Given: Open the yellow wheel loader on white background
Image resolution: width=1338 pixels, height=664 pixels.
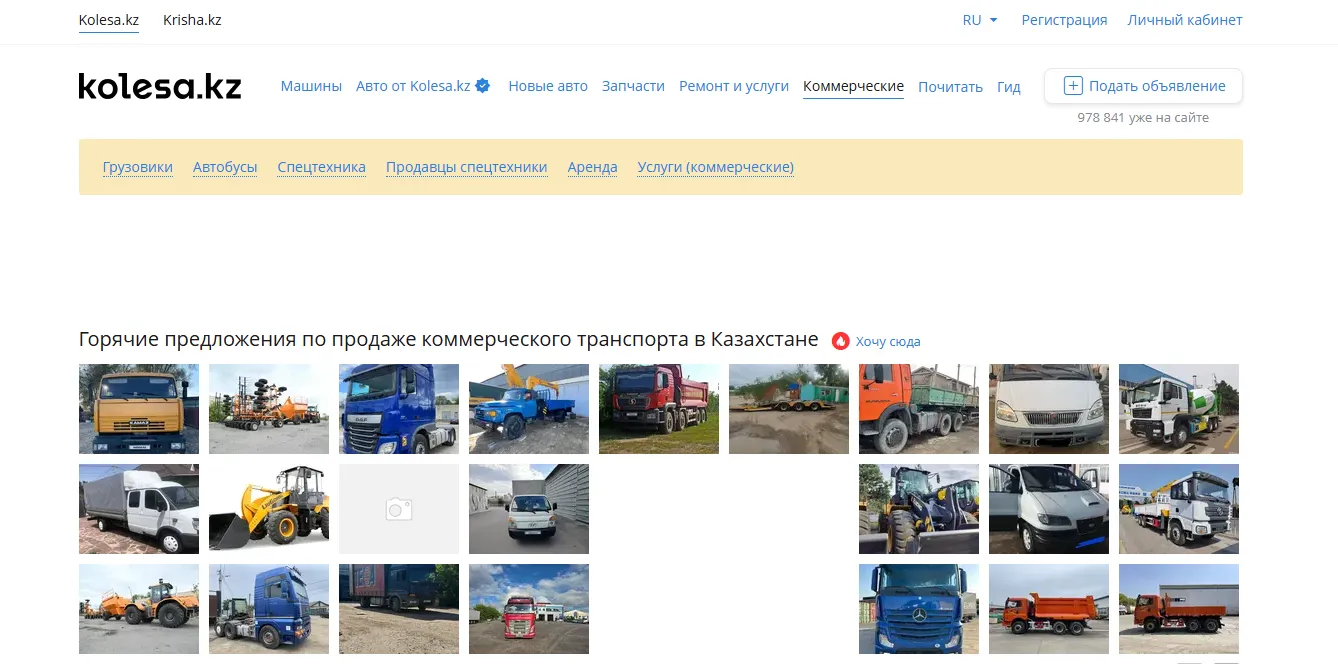Looking at the screenshot, I should [269, 509].
